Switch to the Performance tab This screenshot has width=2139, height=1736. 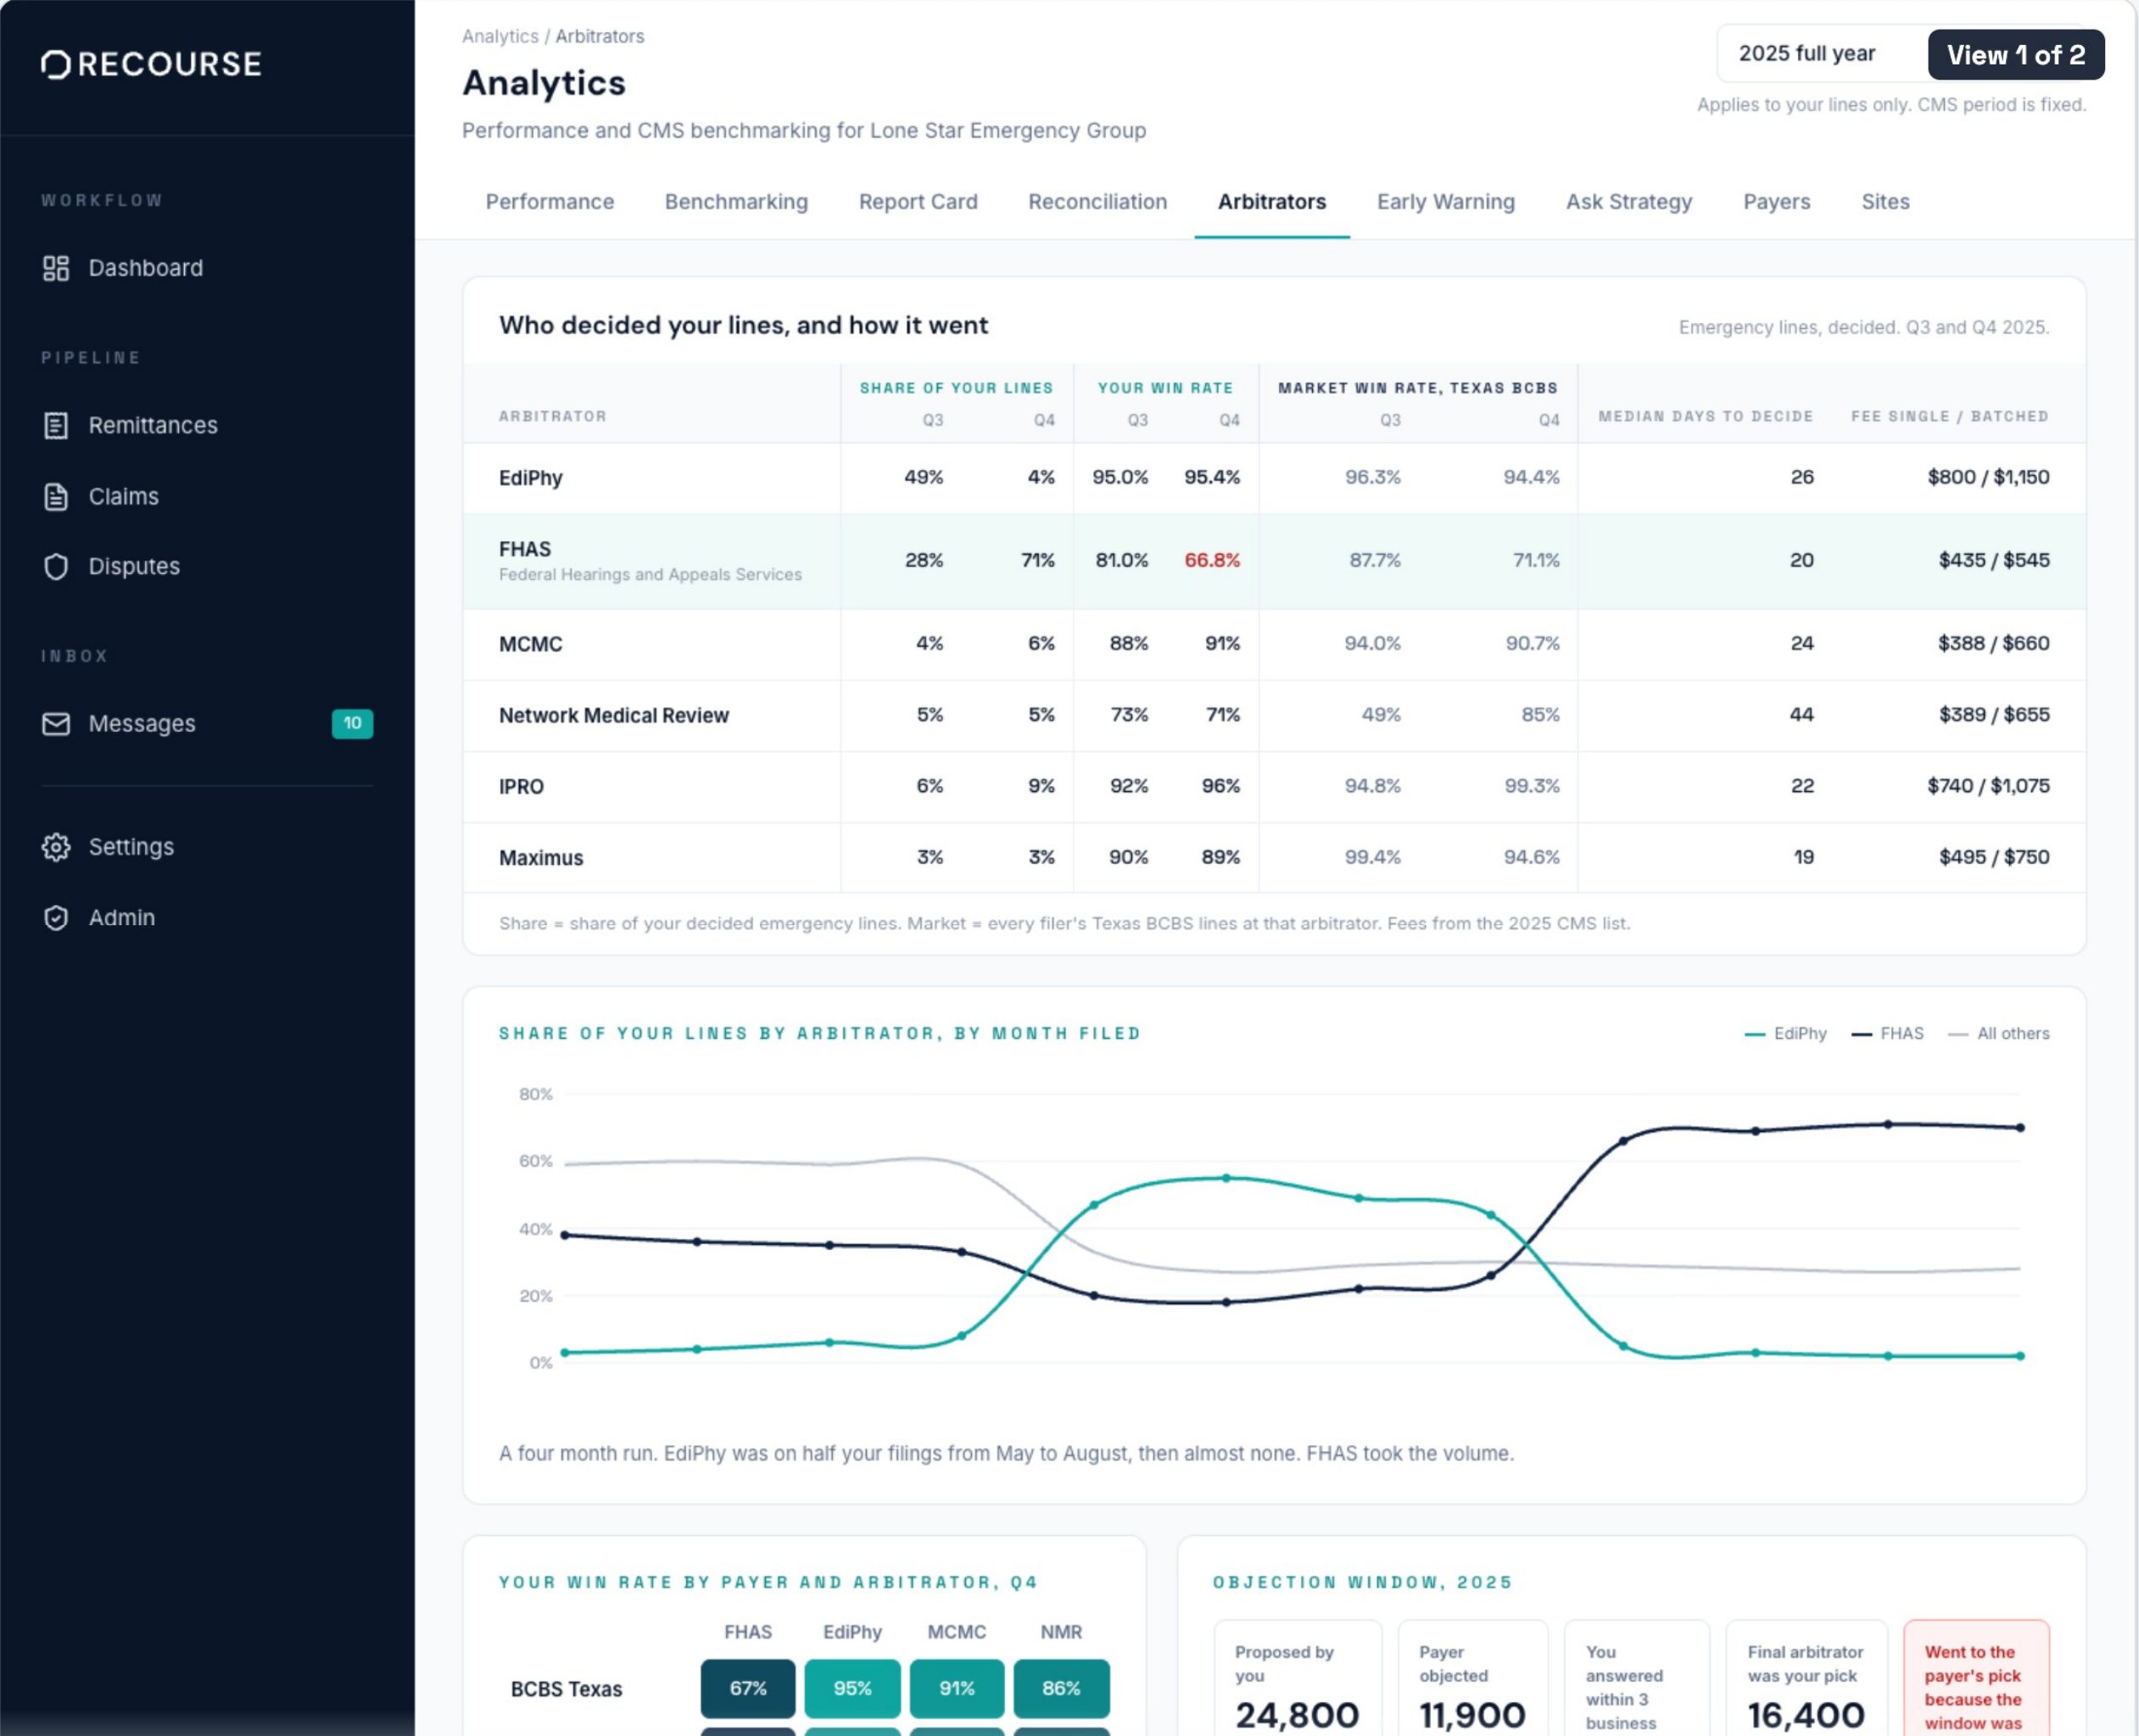[x=550, y=202]
